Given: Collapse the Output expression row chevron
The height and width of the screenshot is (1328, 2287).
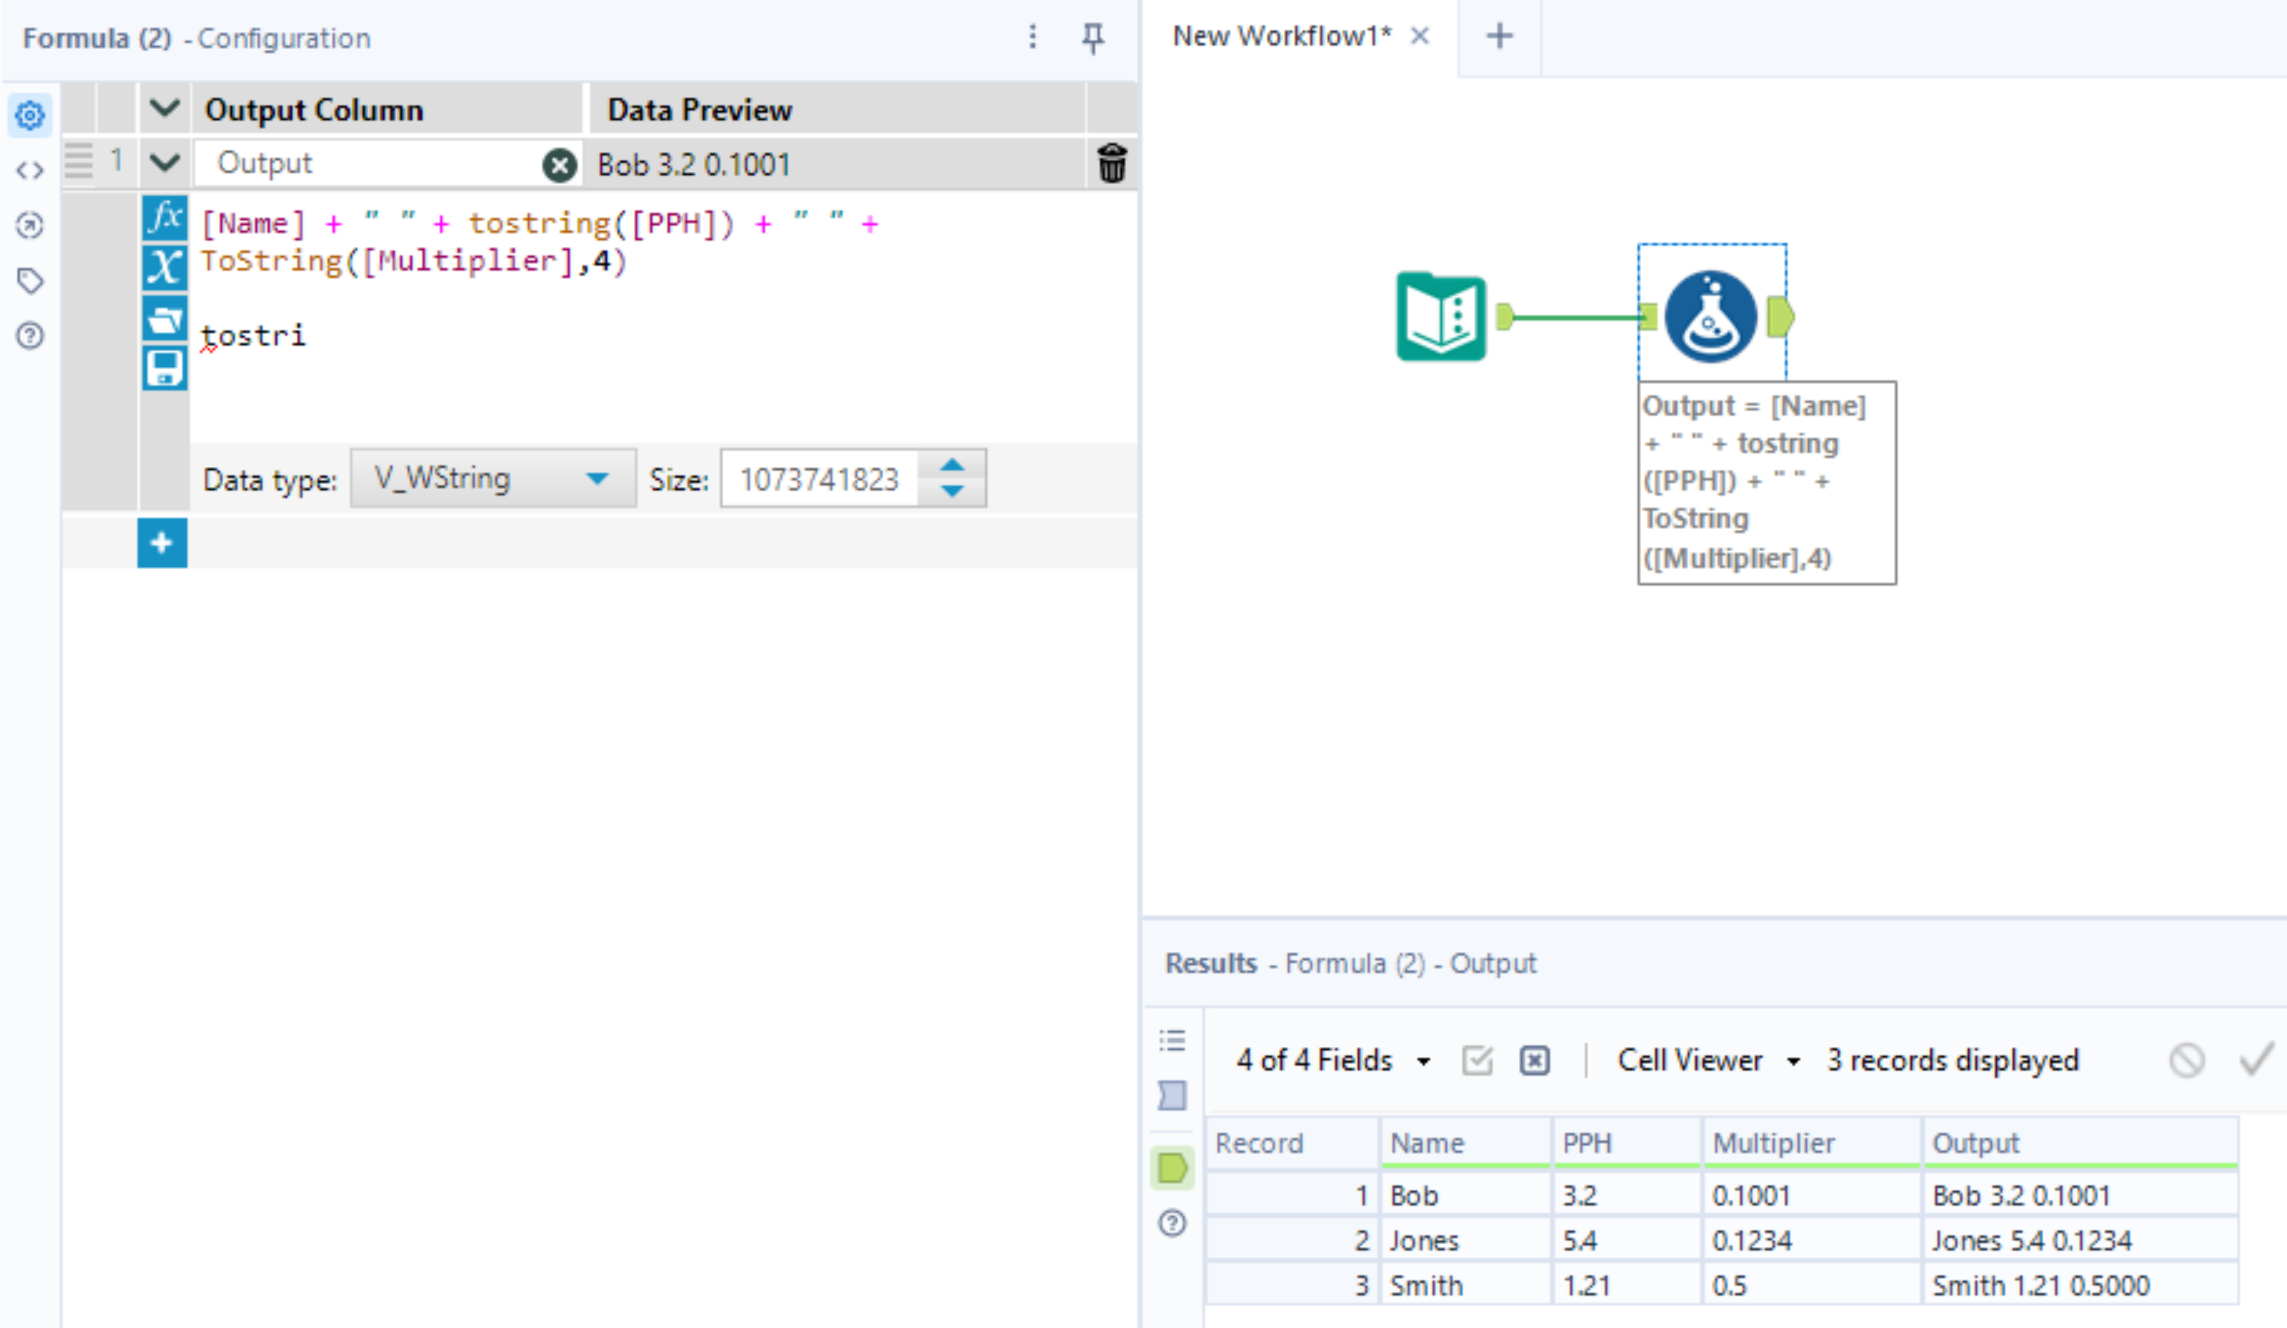Looking at the screenshot, I should [163, 162].
